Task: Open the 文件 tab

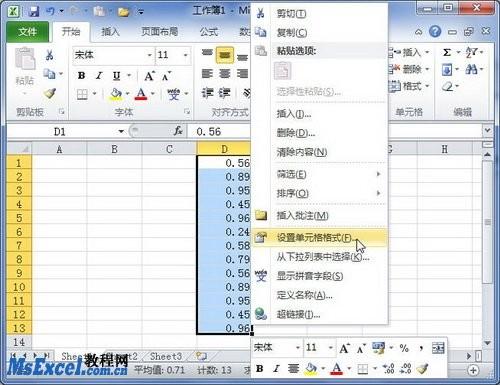Action: point(28,32)
